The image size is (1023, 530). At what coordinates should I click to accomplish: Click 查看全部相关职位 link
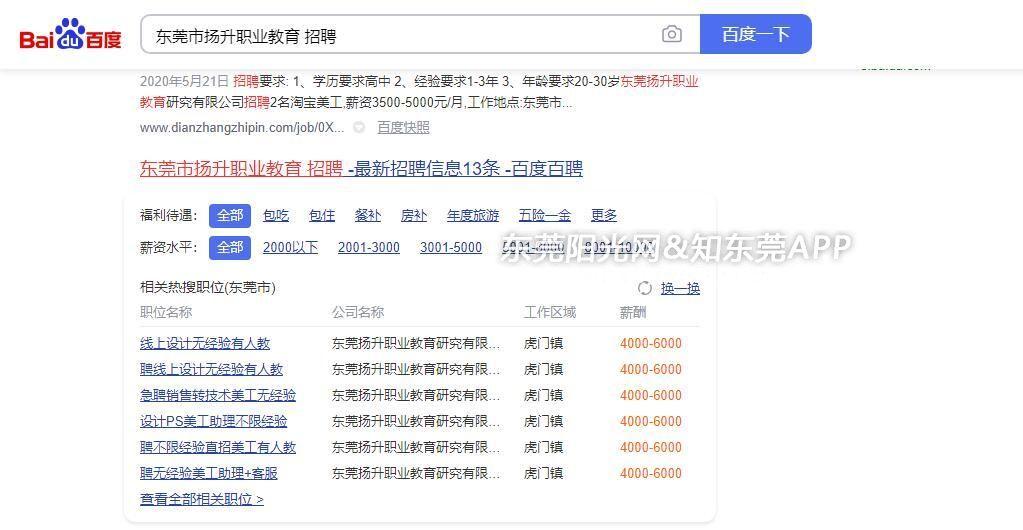[x=202, y=499]
